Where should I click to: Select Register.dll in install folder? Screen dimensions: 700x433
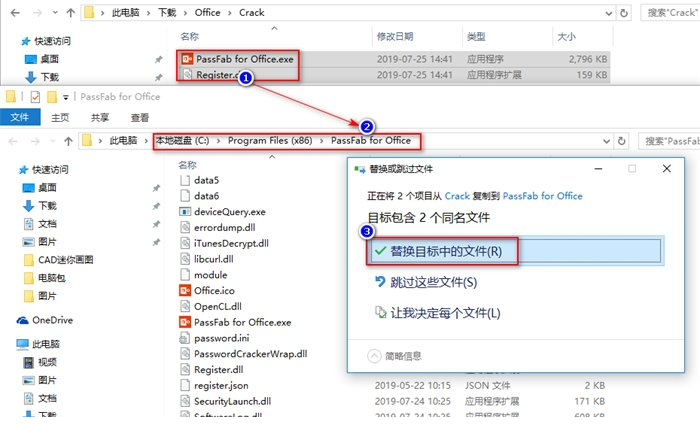[218, 370]
